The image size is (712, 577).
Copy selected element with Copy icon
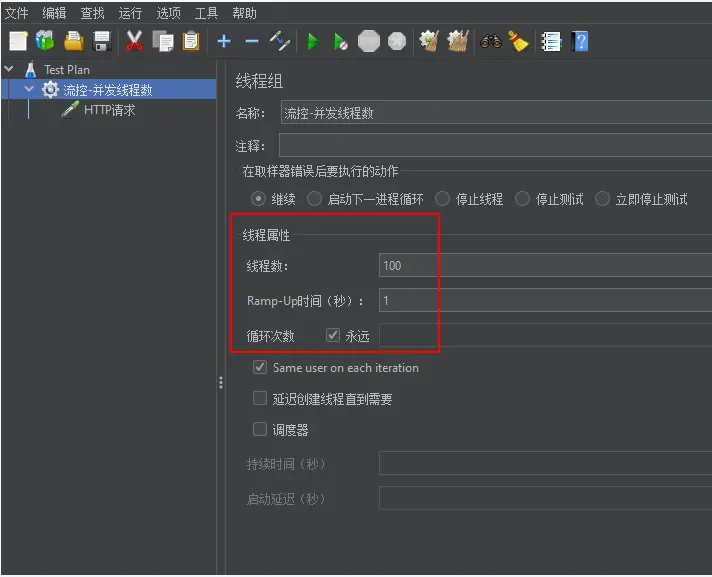tap(163, 41)
